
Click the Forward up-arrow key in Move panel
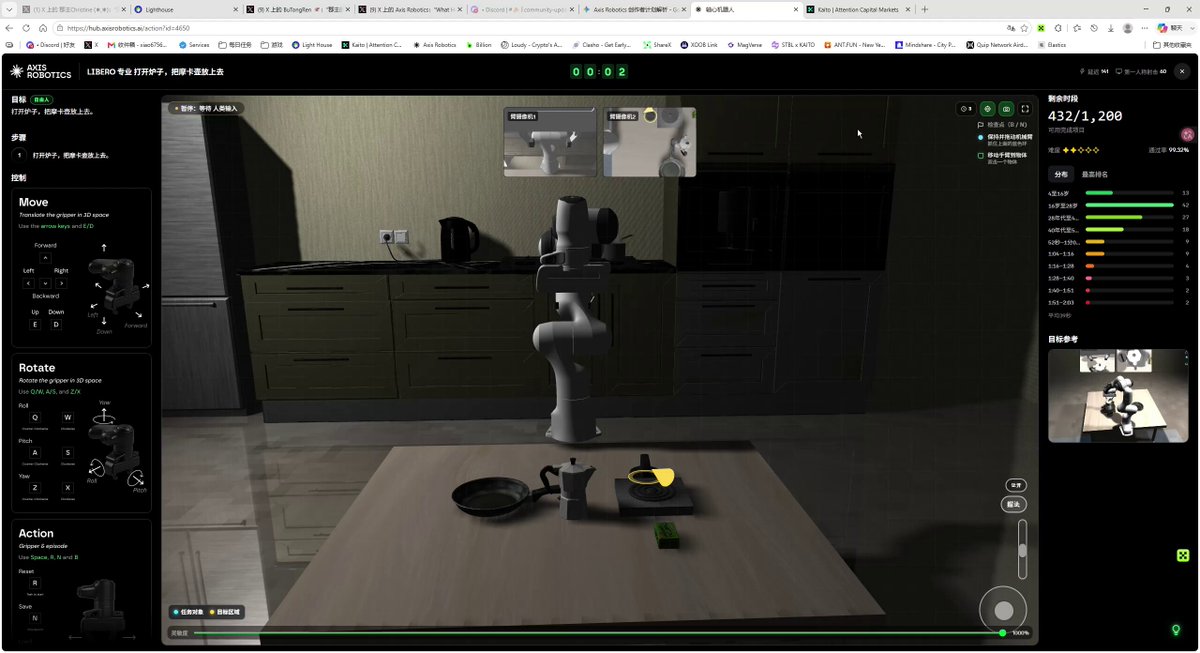coord(45,258)
